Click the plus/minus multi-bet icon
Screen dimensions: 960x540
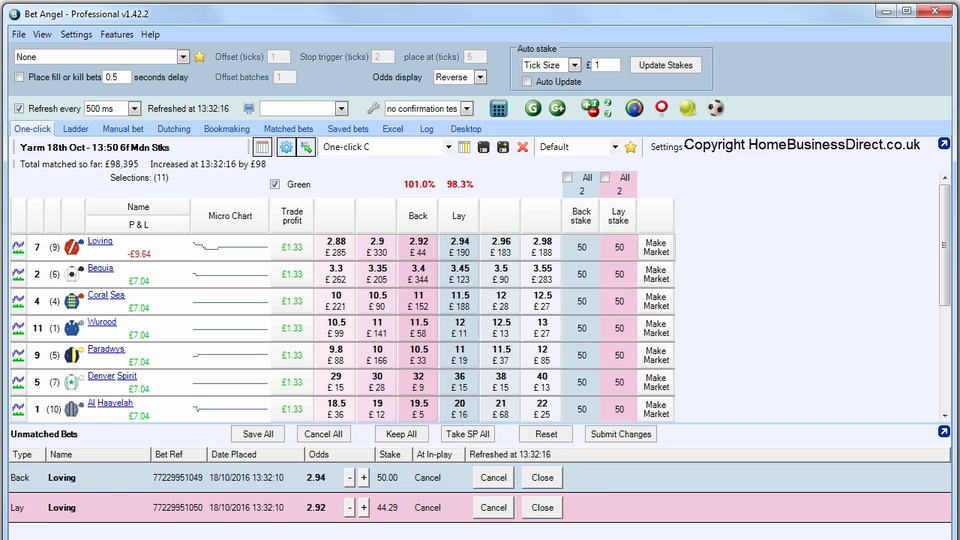(x=590, y=108)
